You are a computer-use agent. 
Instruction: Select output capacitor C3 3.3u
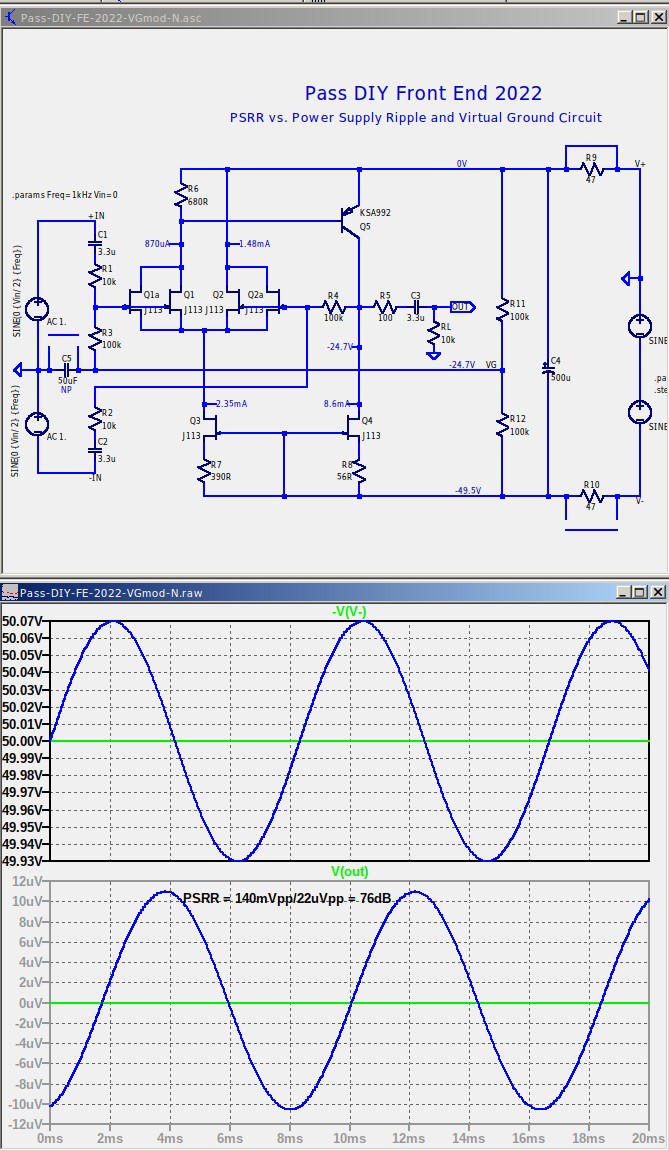tap(416, 307)
